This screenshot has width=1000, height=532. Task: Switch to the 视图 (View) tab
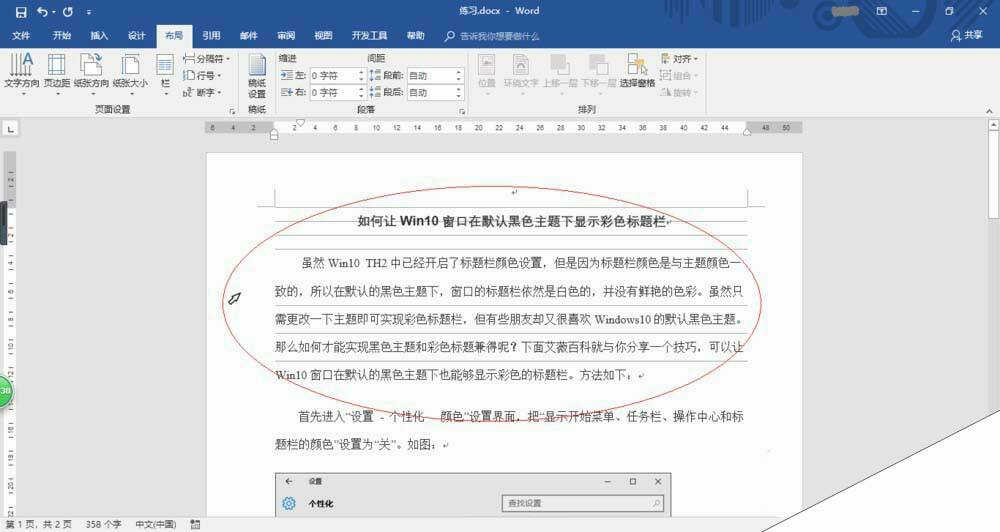tap(323, 36)
